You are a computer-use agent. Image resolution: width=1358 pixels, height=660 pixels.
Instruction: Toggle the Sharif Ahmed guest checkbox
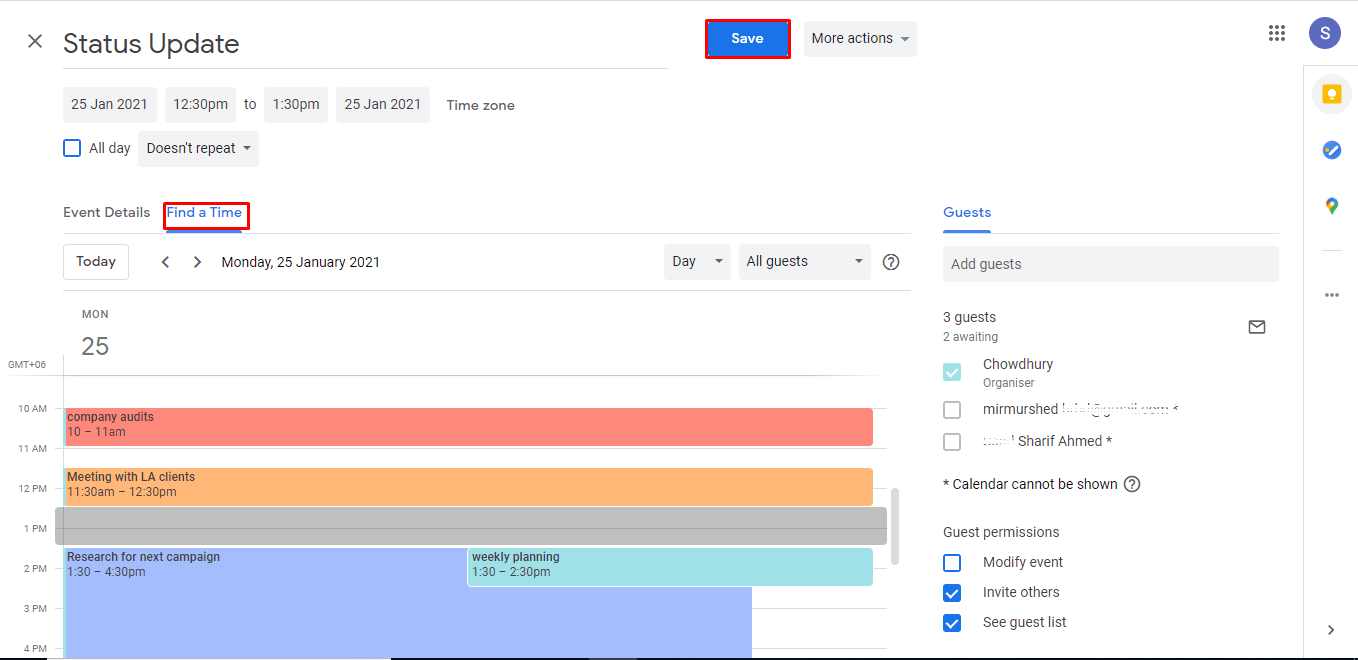click(952, 442)
